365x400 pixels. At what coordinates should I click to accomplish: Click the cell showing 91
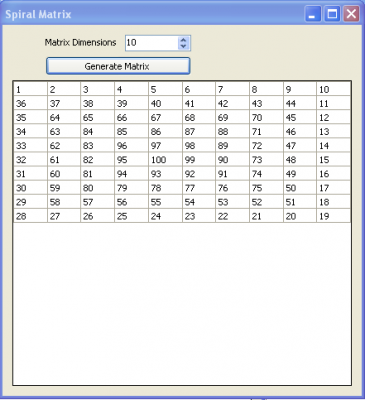click(x=233, y=174)
